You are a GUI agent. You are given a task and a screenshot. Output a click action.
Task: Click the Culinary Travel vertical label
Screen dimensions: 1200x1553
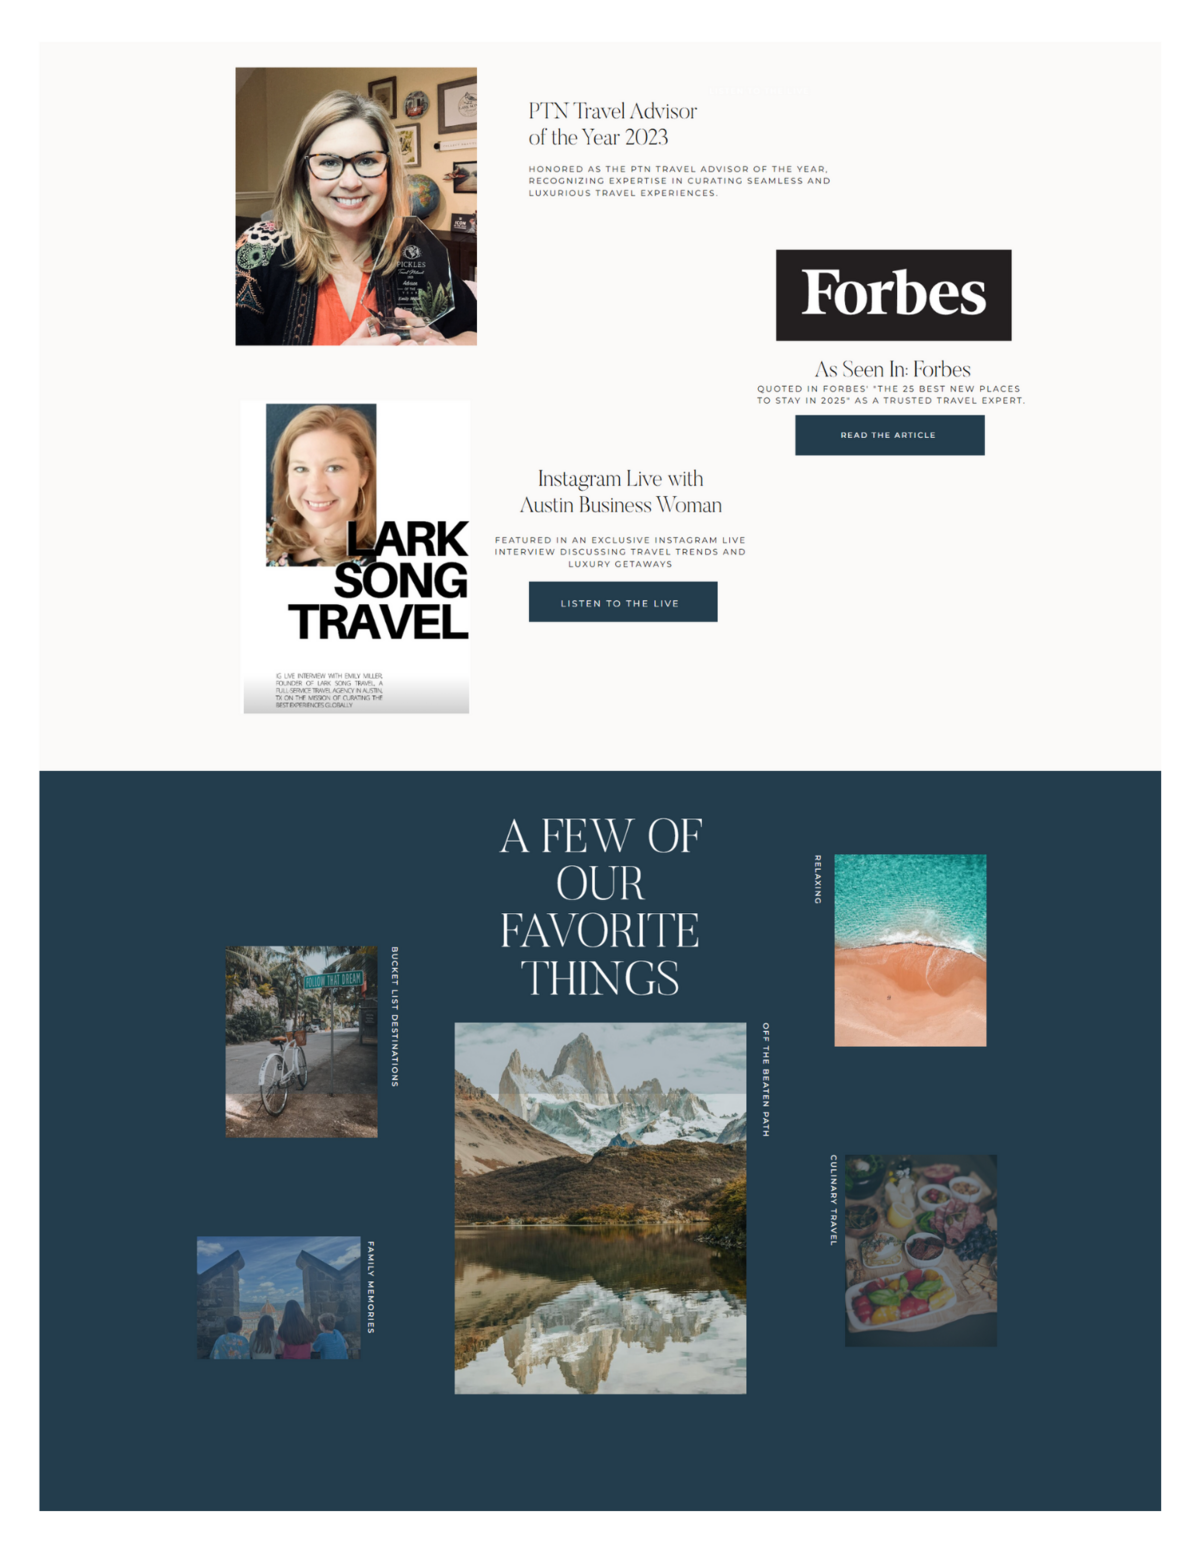pyautogui.click(x=833, y=1200)
